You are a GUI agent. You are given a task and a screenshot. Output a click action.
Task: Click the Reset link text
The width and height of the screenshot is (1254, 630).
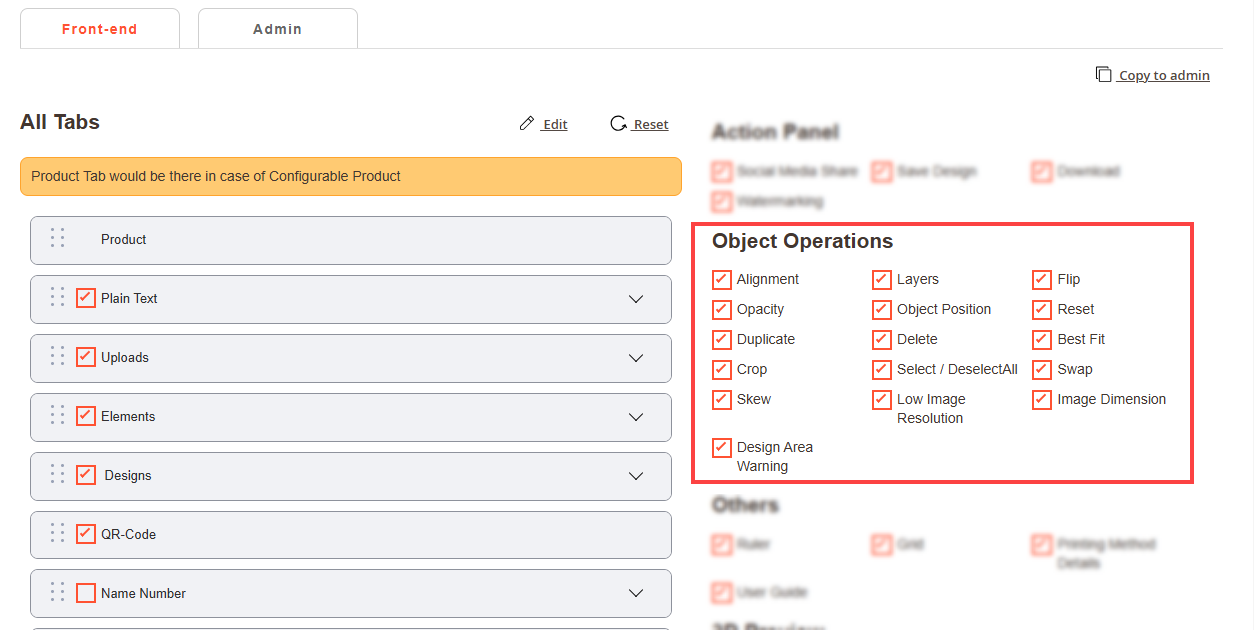tap(651, 124)
